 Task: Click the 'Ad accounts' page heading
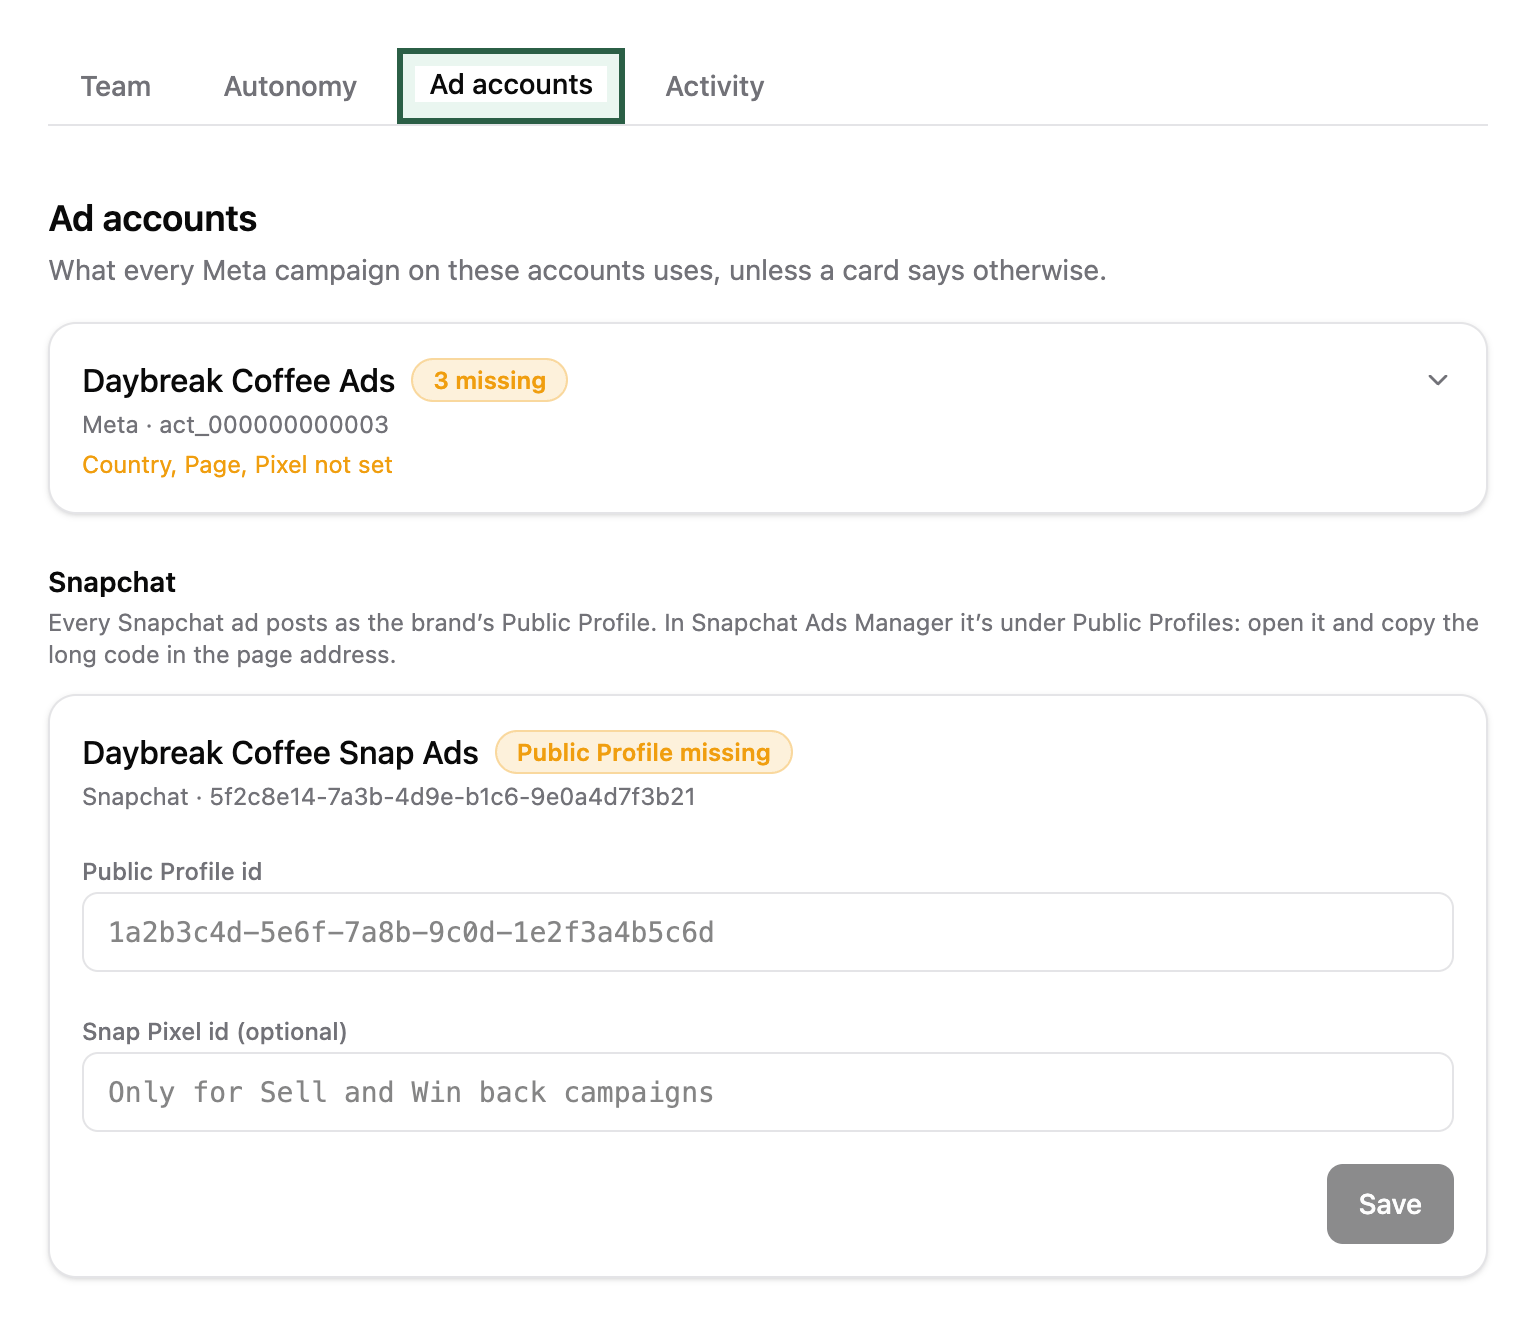[x=153, y=219]
